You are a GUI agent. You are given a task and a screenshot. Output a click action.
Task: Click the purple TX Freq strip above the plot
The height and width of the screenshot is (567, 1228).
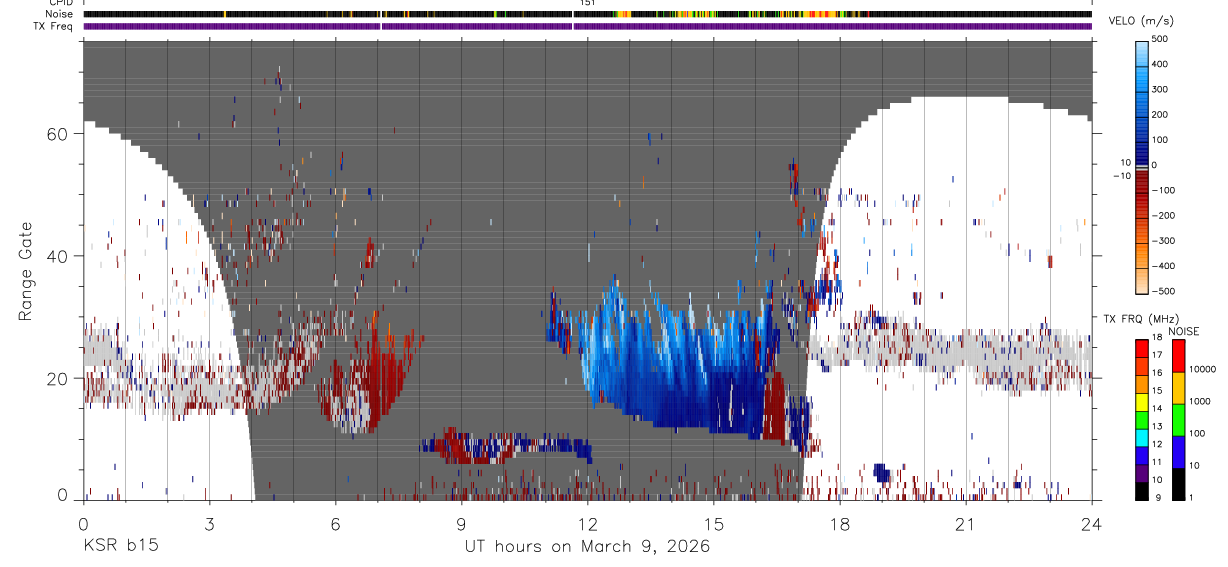[x=587, y=26]
